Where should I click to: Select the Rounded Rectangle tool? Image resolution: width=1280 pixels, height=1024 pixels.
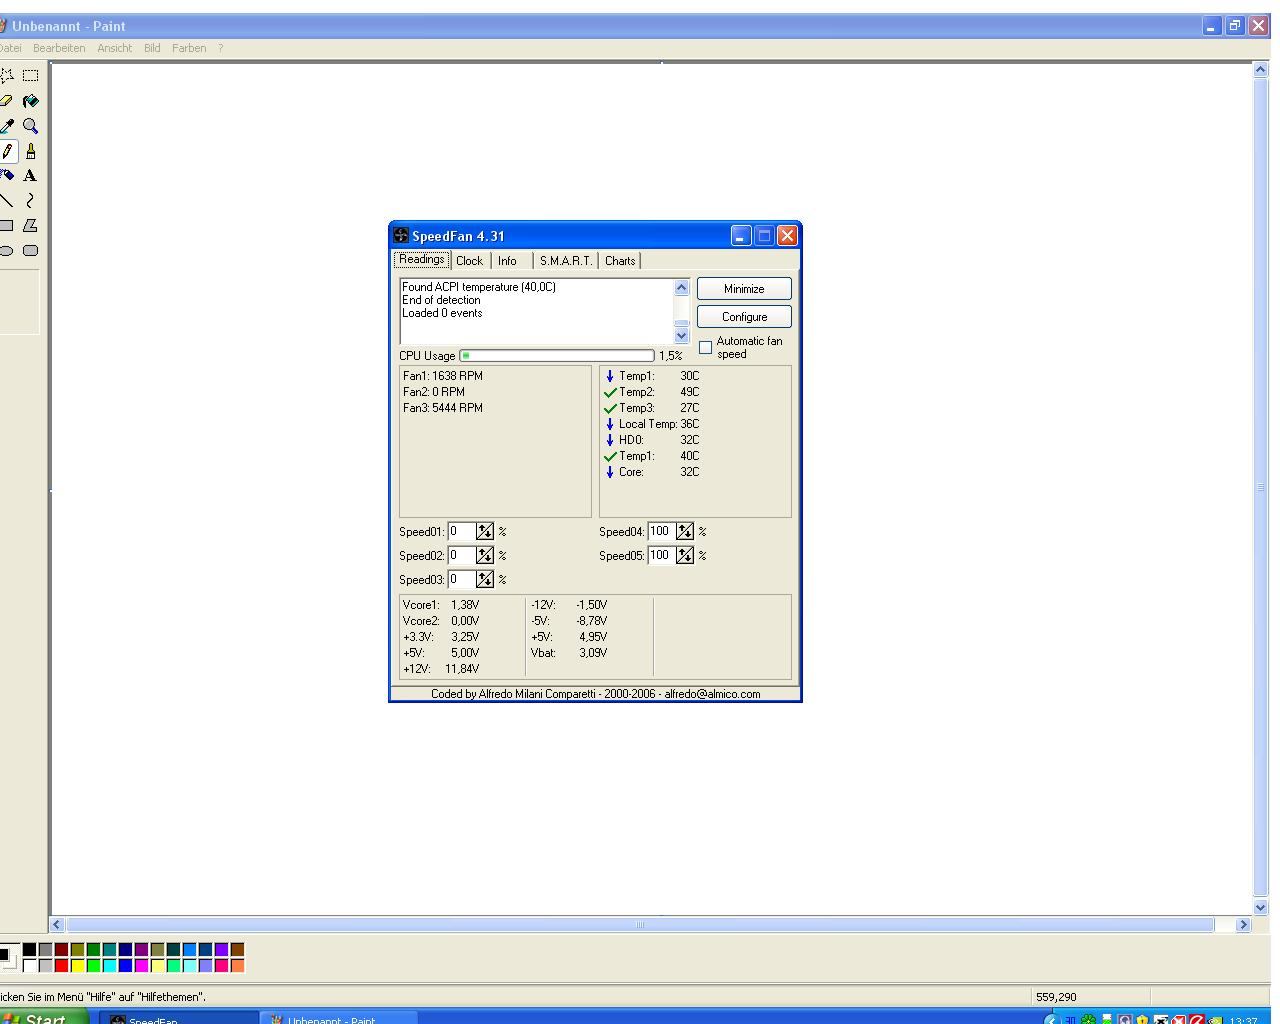coord(31,251)
